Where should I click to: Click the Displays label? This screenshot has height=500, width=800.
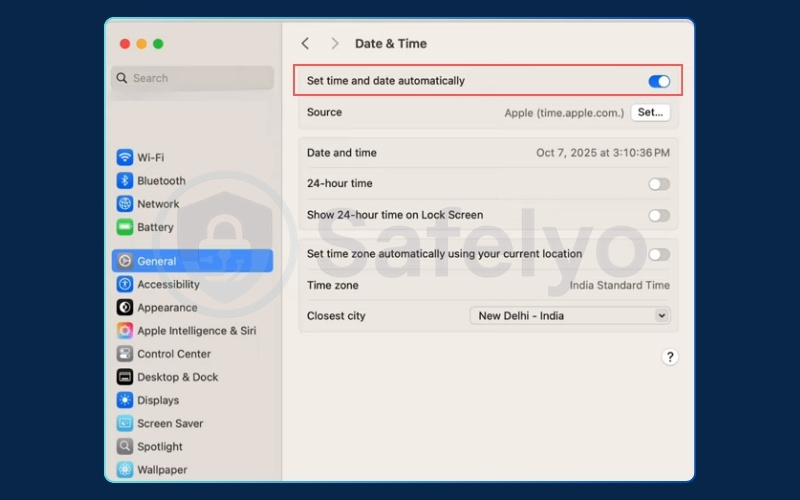coord(158,401)
